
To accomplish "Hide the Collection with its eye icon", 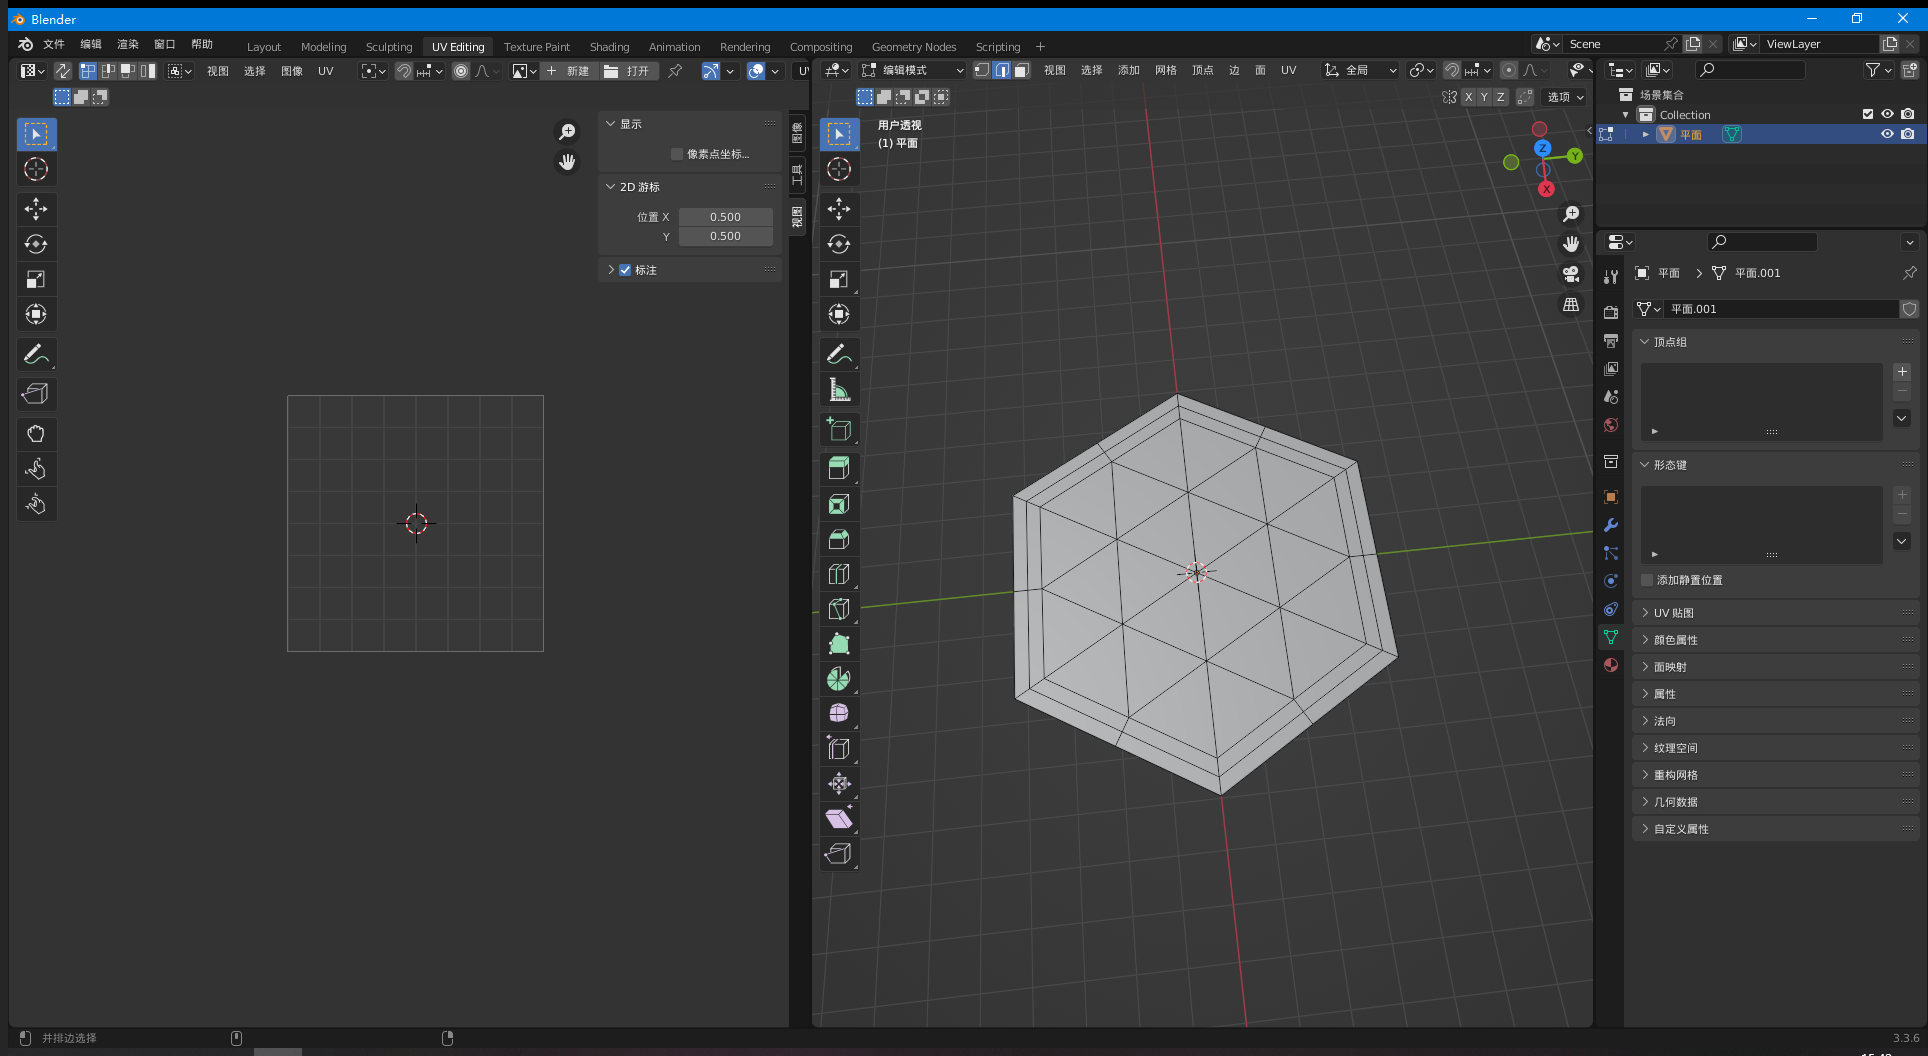I will pos(1887,114).
